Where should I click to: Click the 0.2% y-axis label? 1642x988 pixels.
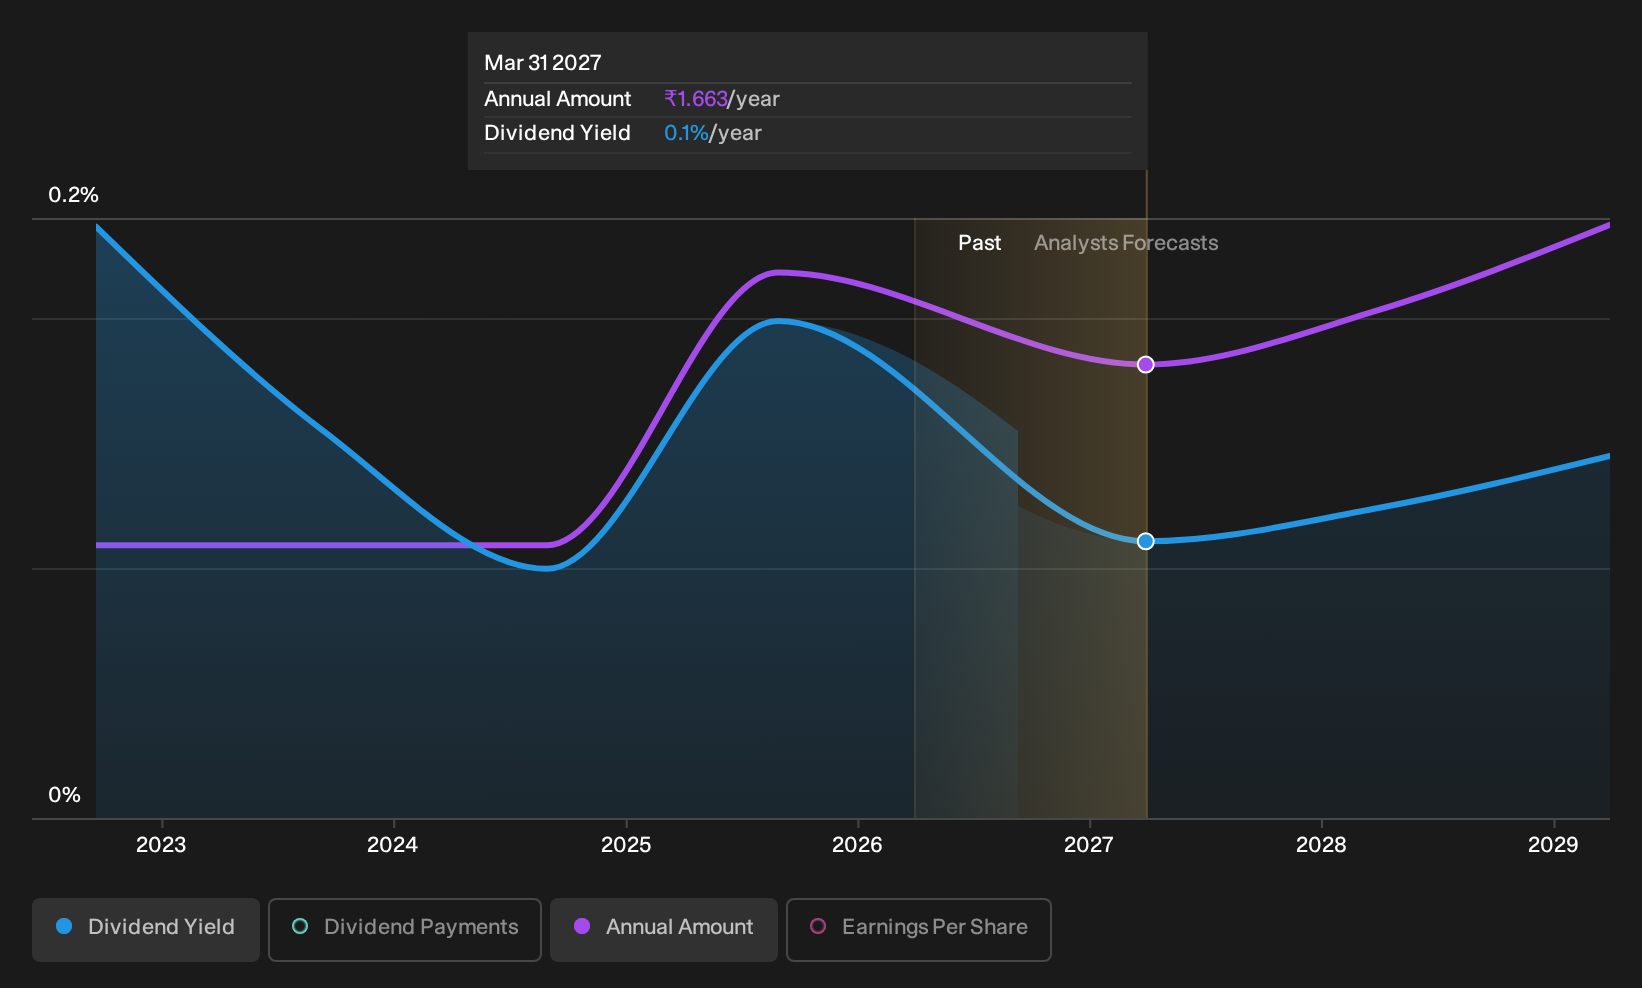[74, 195]
